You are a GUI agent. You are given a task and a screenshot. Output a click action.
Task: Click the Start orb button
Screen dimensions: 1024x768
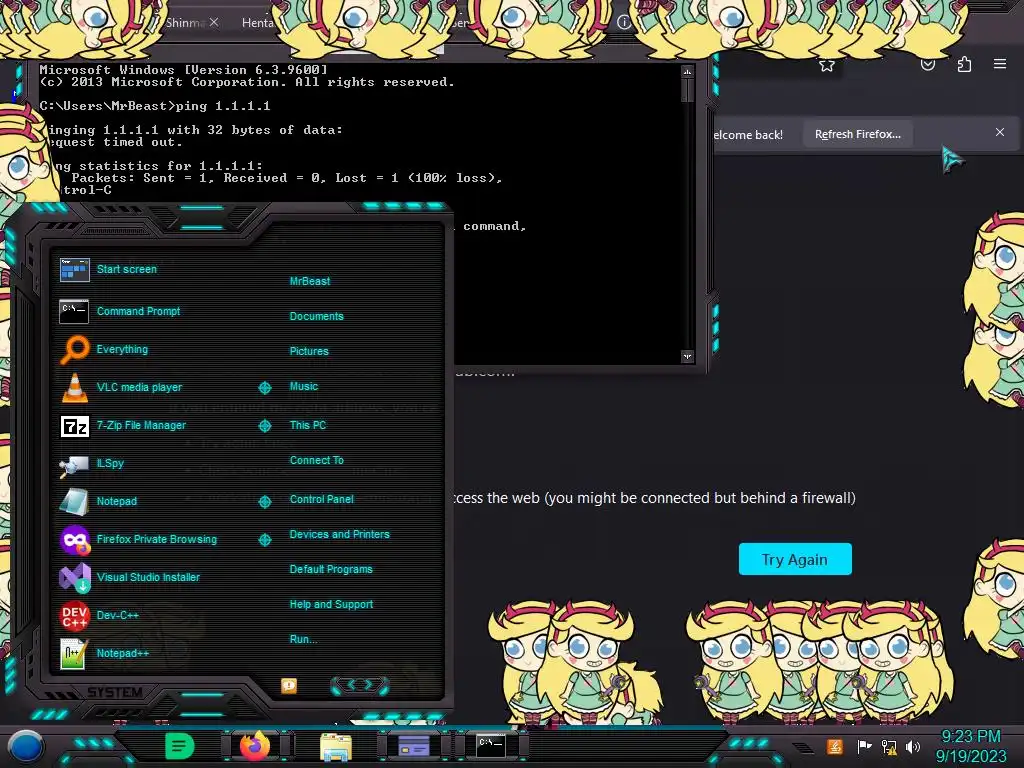tap(25, 746)
